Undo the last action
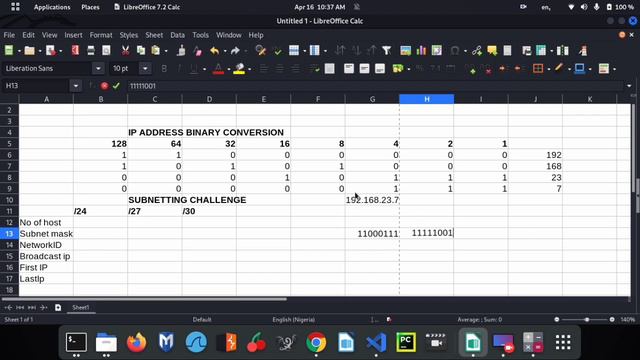 coord(214,50)
